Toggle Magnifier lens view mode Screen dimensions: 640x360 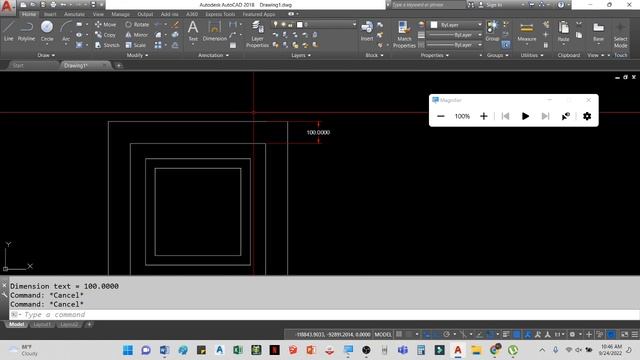[x=565, y=116]
